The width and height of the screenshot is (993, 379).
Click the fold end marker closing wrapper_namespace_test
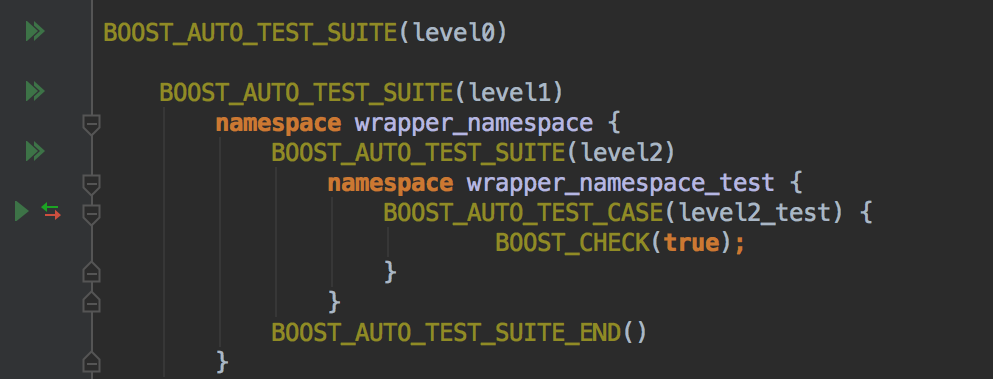click(x=92, y=302)
